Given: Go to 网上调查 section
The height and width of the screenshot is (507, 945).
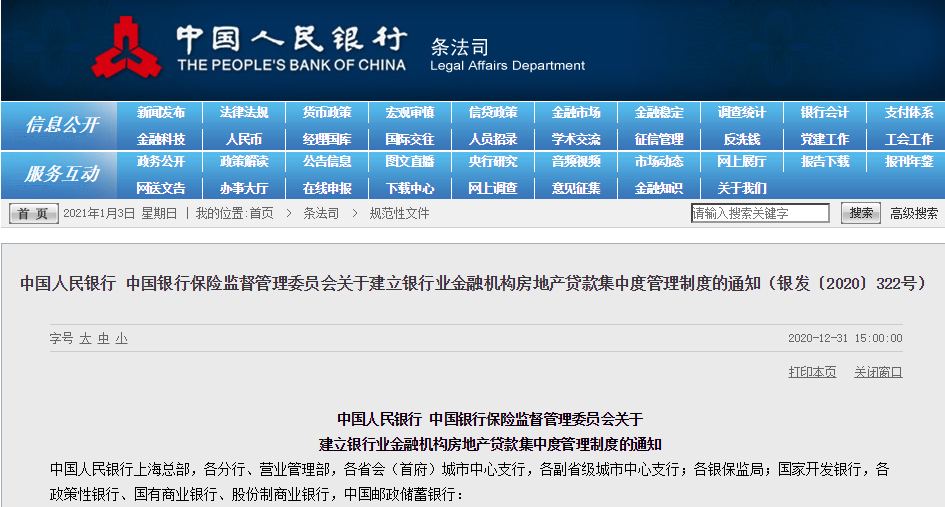Looking at the screenshot, I should tap(493, 188).
